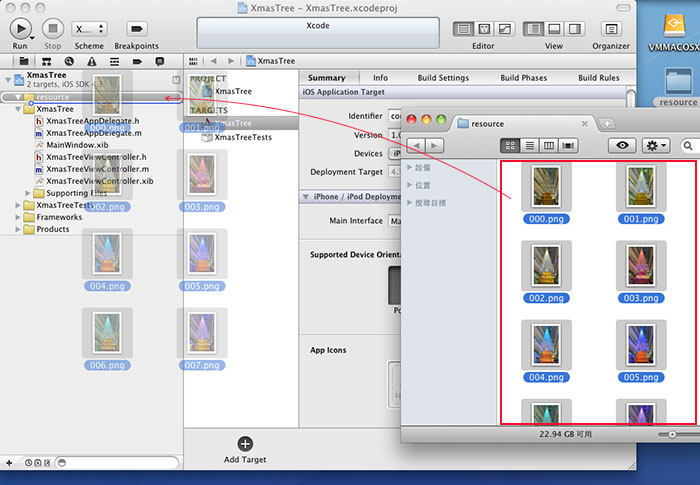Expand the Frameworks group
Image resolution: width=700 pixels, height=485 pixels.
tap(17, 217)
